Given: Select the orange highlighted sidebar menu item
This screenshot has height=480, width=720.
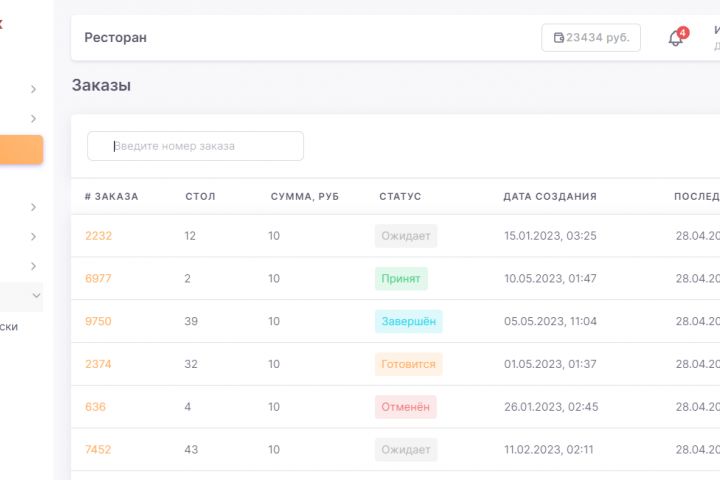Looking at the screenshot, I should 21,149.
